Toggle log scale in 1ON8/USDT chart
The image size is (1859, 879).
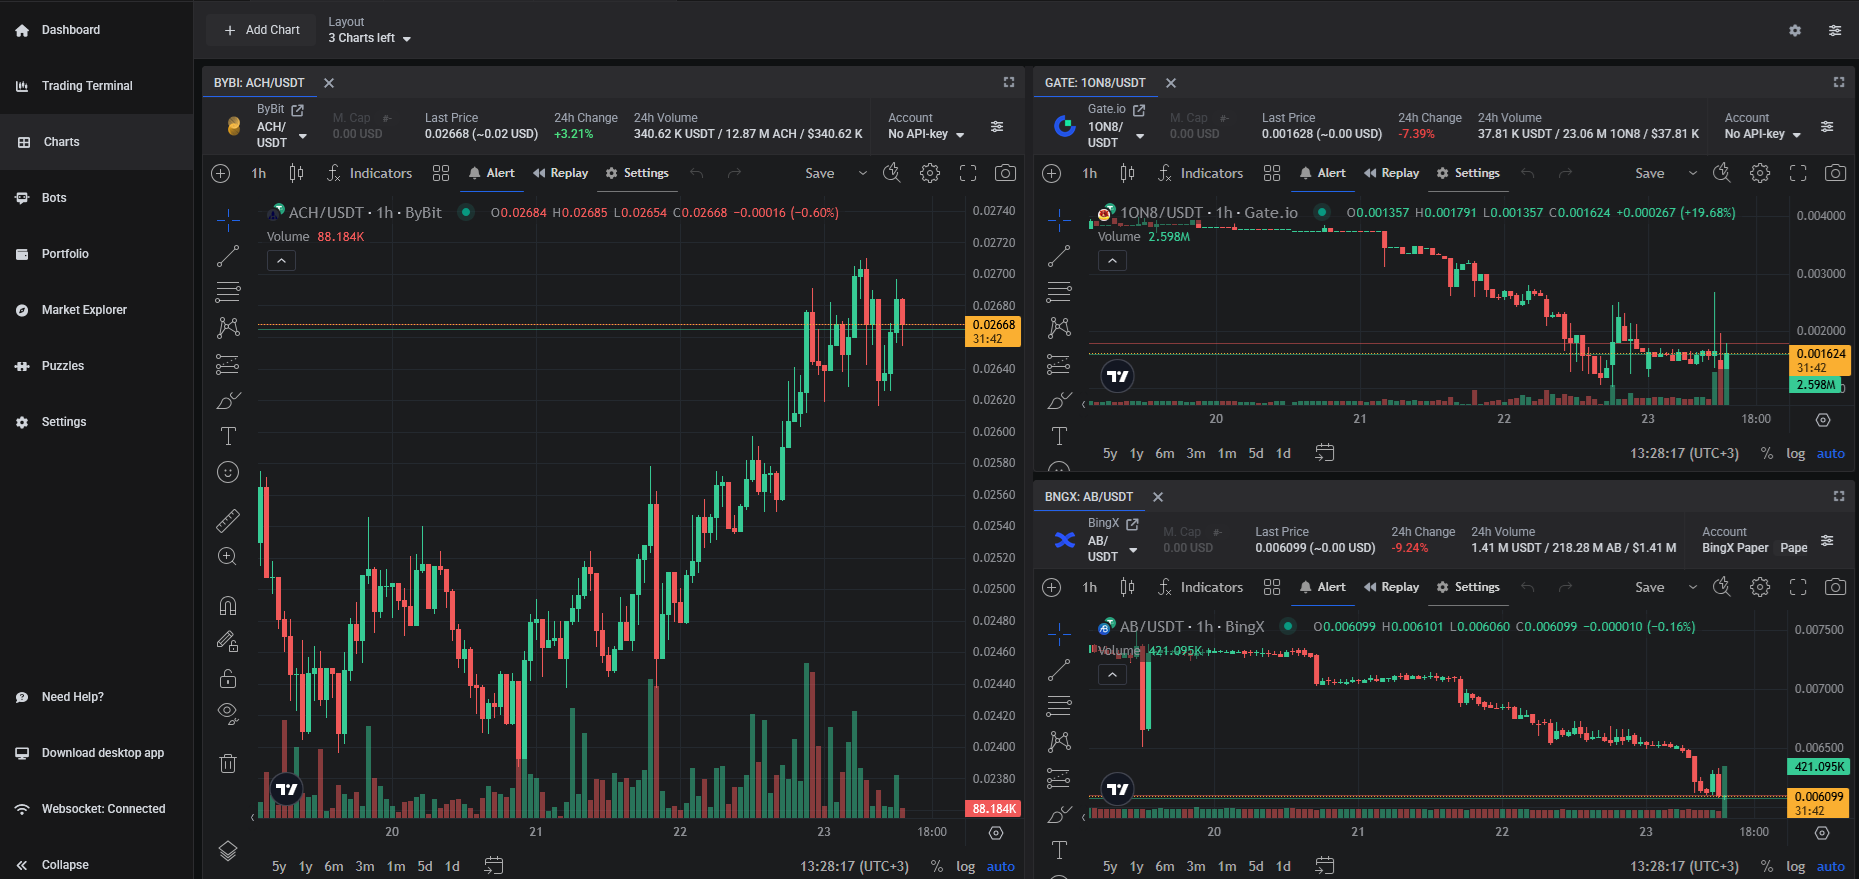[1796, 453]
